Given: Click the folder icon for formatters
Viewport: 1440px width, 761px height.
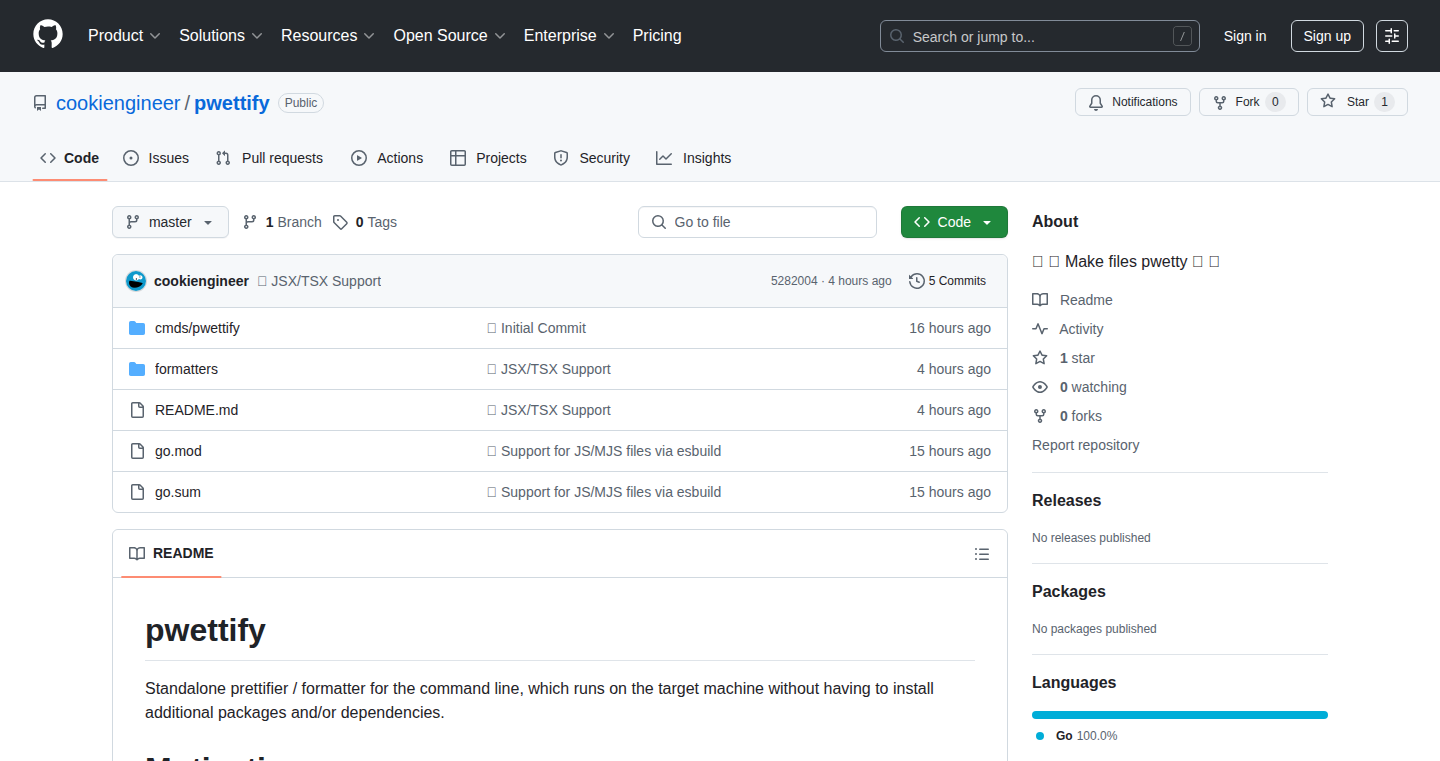Looking at the screenshot, I should pos(137,369).
